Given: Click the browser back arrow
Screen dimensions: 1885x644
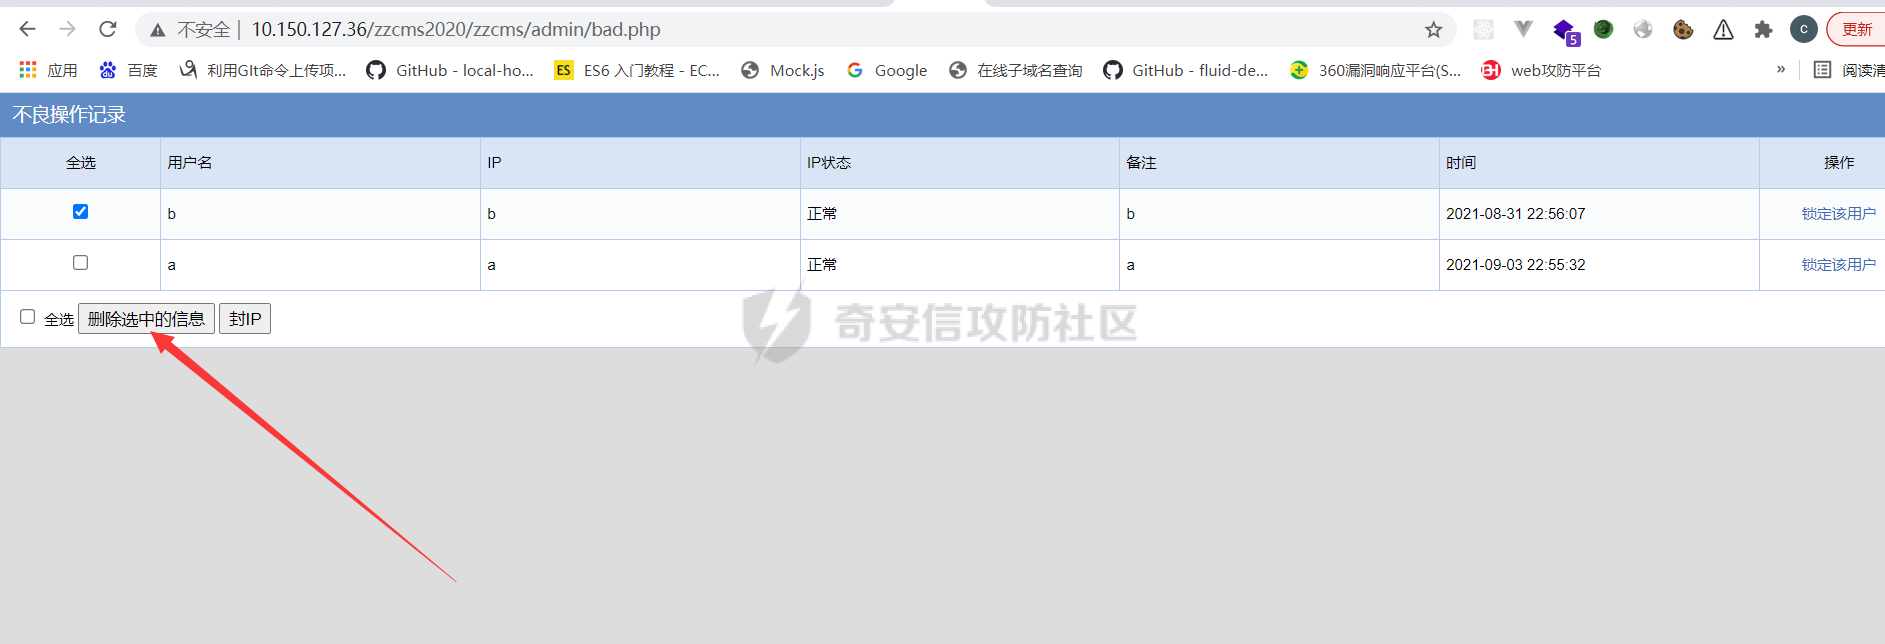Looking at the screenshot, I should click(27, 29).
